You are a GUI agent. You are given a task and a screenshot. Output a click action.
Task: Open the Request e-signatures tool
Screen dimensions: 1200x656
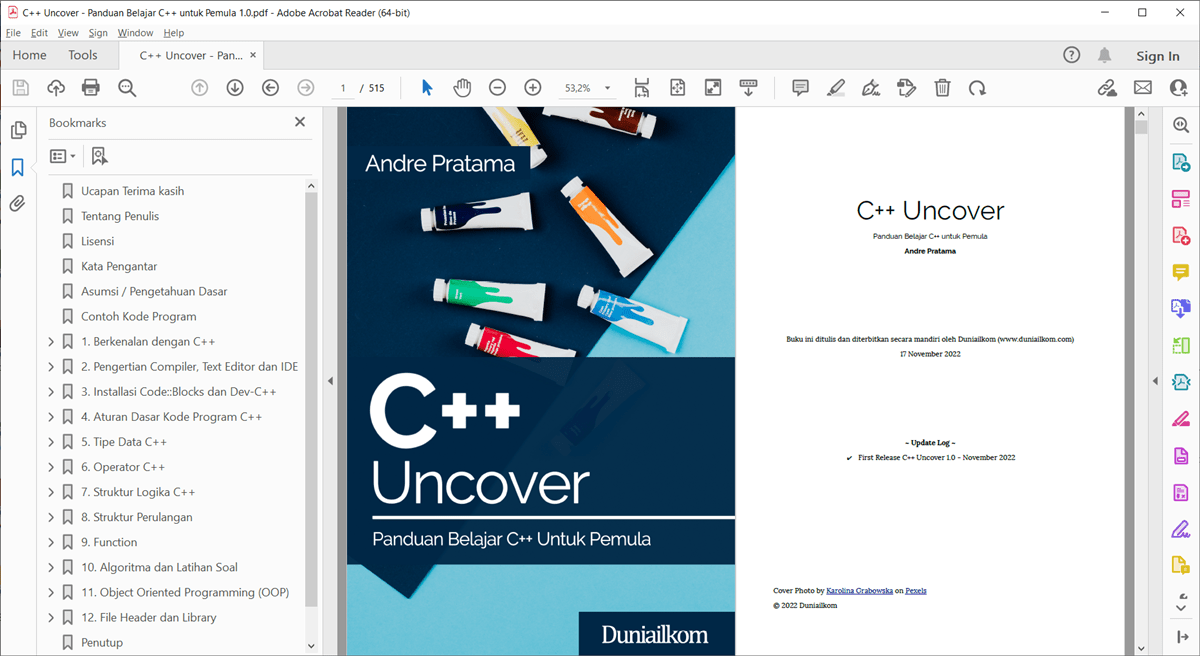907,88
